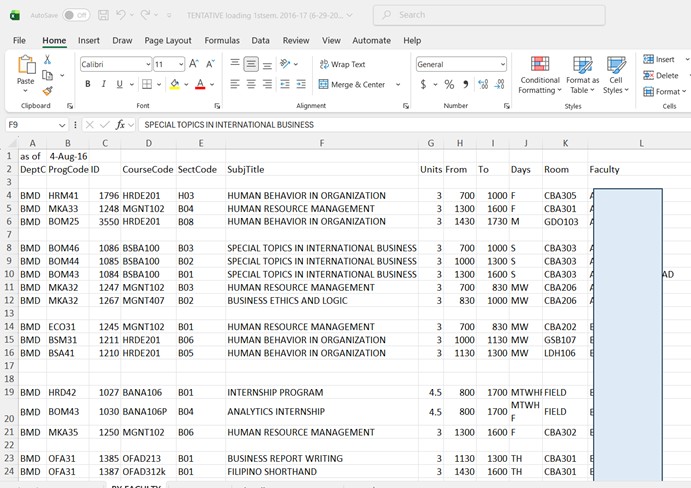This screenshot has height=488, width=691.
Task: Open Conditional Formatting menu
Action: [540, 73]
